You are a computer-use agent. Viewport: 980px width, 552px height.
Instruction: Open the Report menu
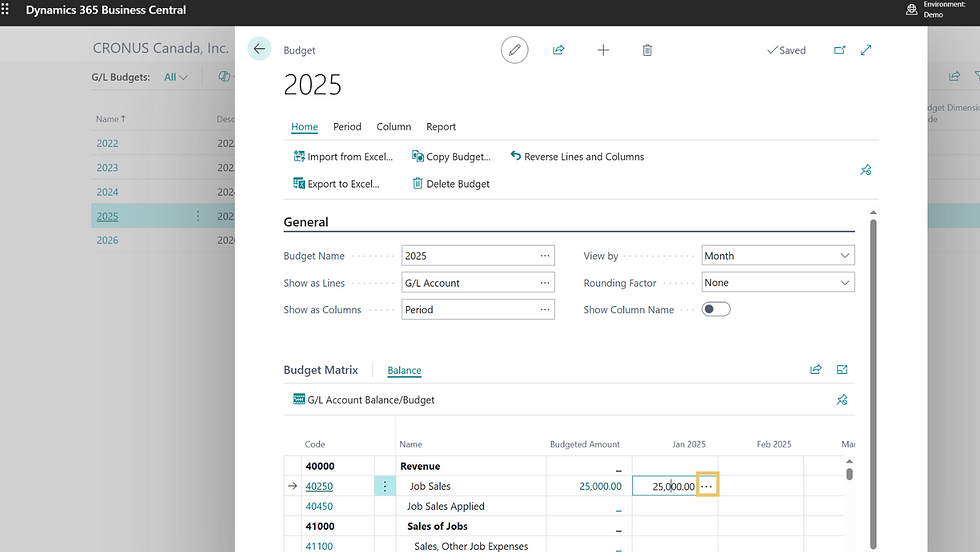[441, 126]
